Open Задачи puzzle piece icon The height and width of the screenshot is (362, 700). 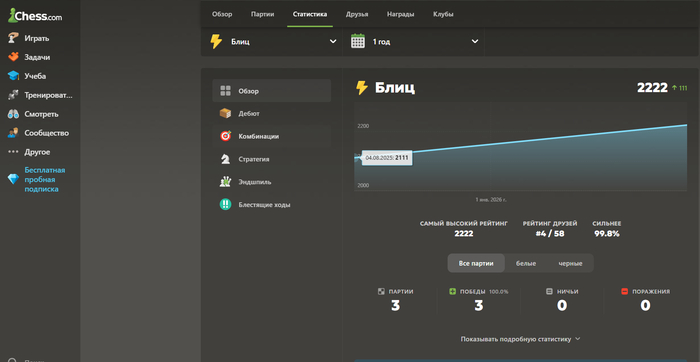[x=13, y=57]
